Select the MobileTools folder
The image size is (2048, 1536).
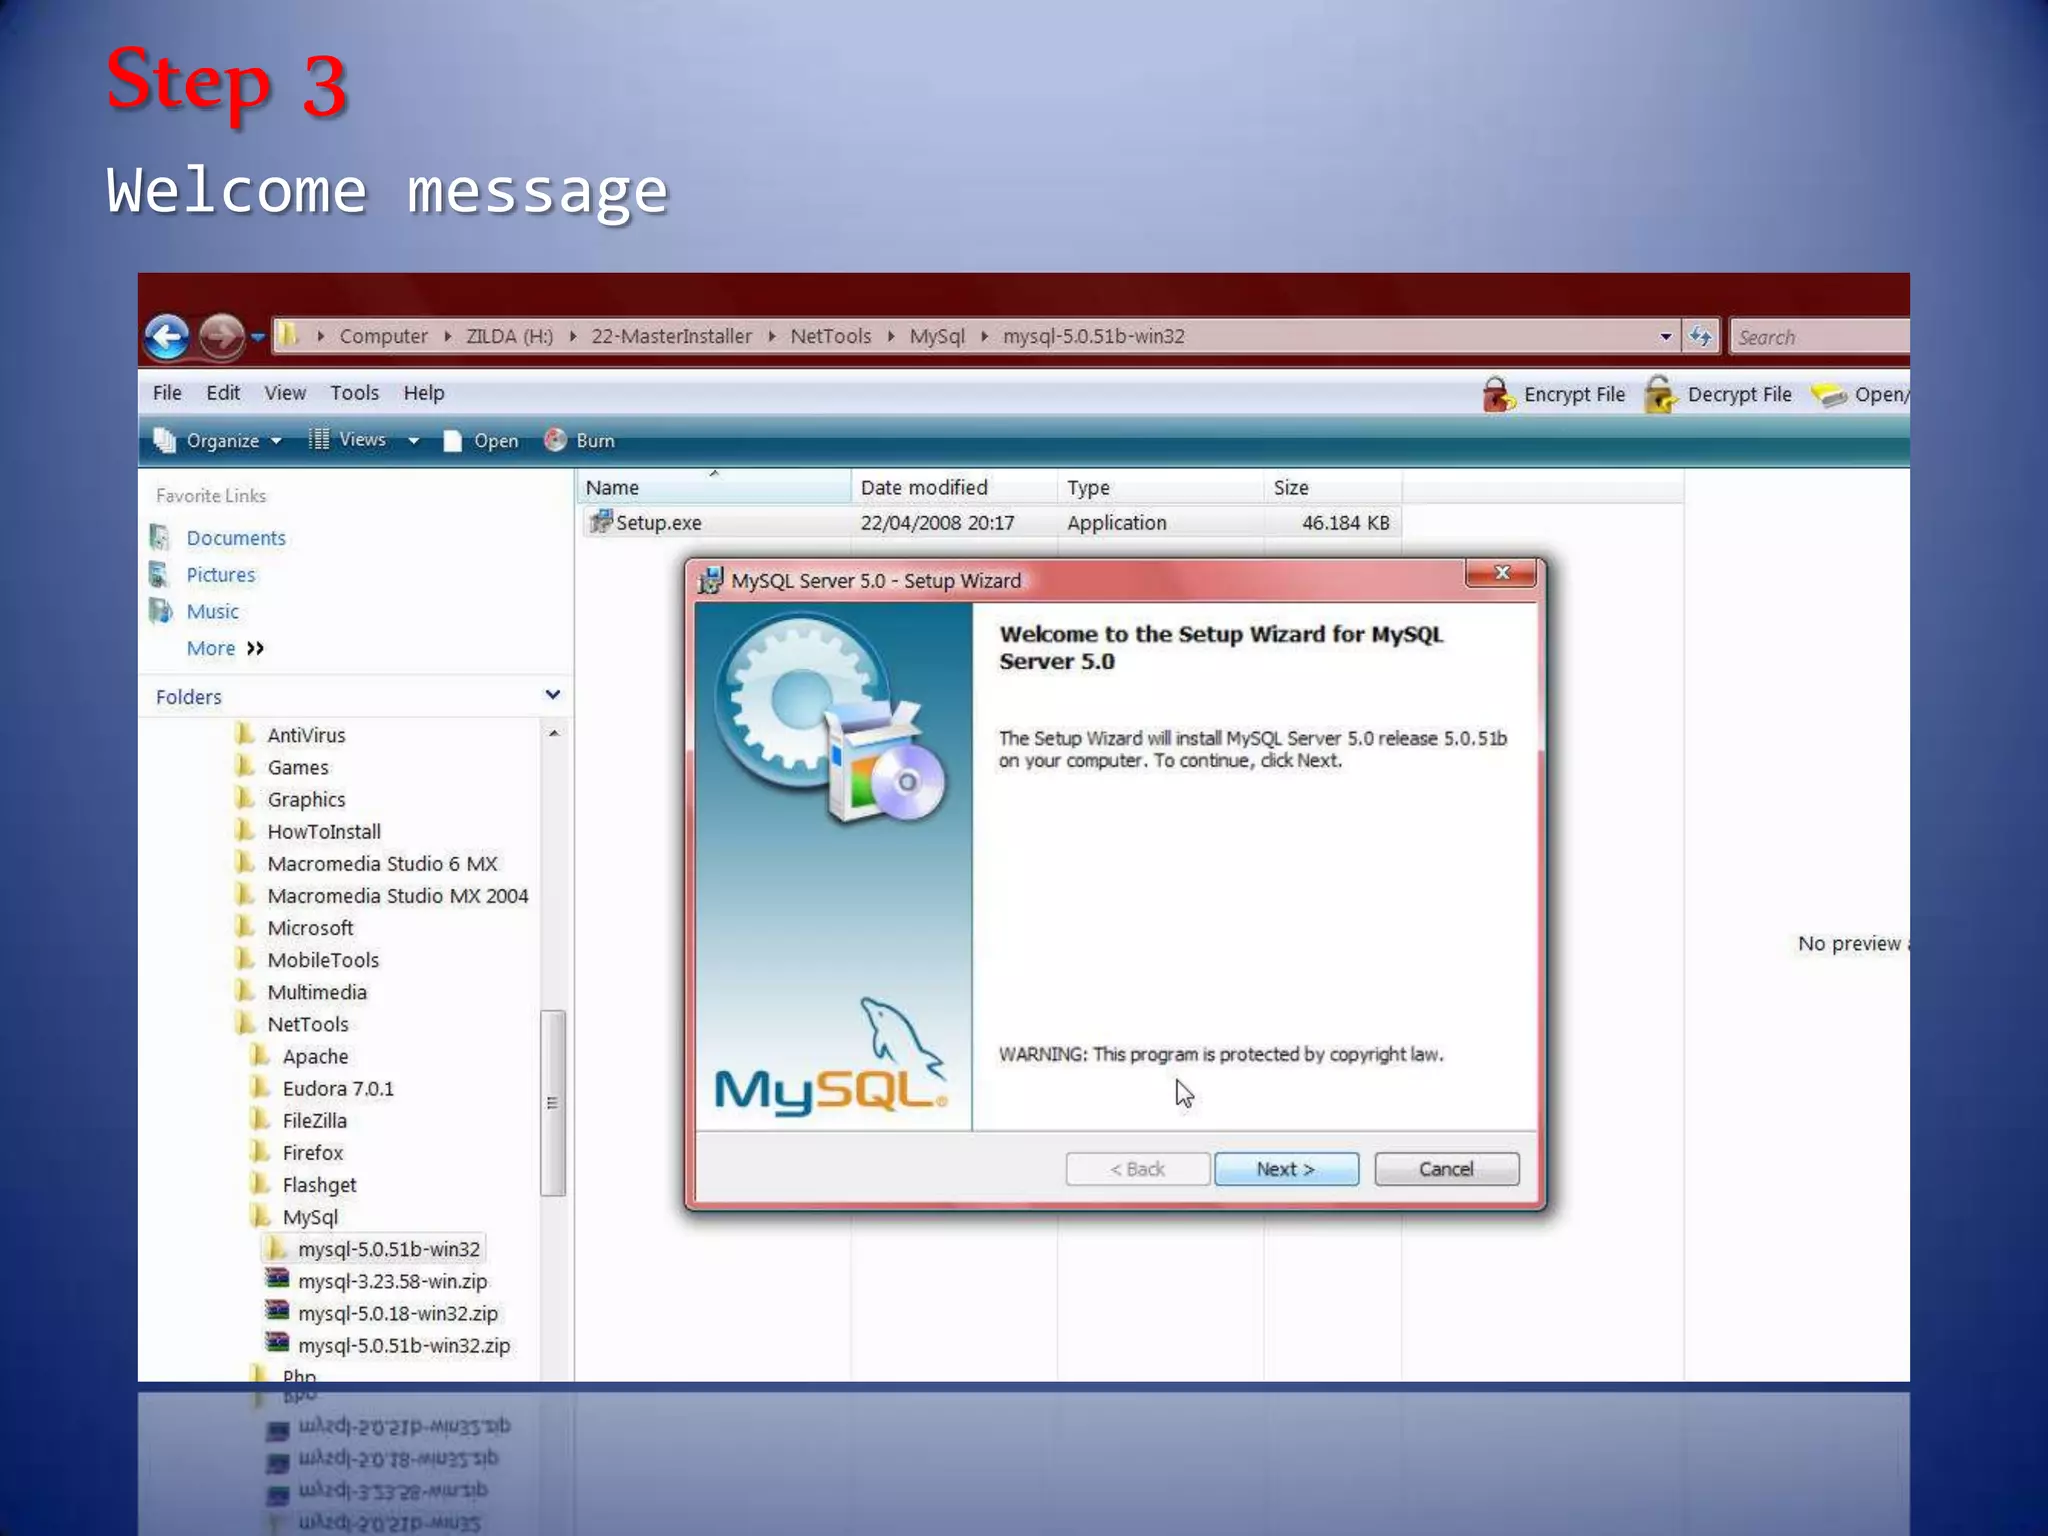point(323,960)
